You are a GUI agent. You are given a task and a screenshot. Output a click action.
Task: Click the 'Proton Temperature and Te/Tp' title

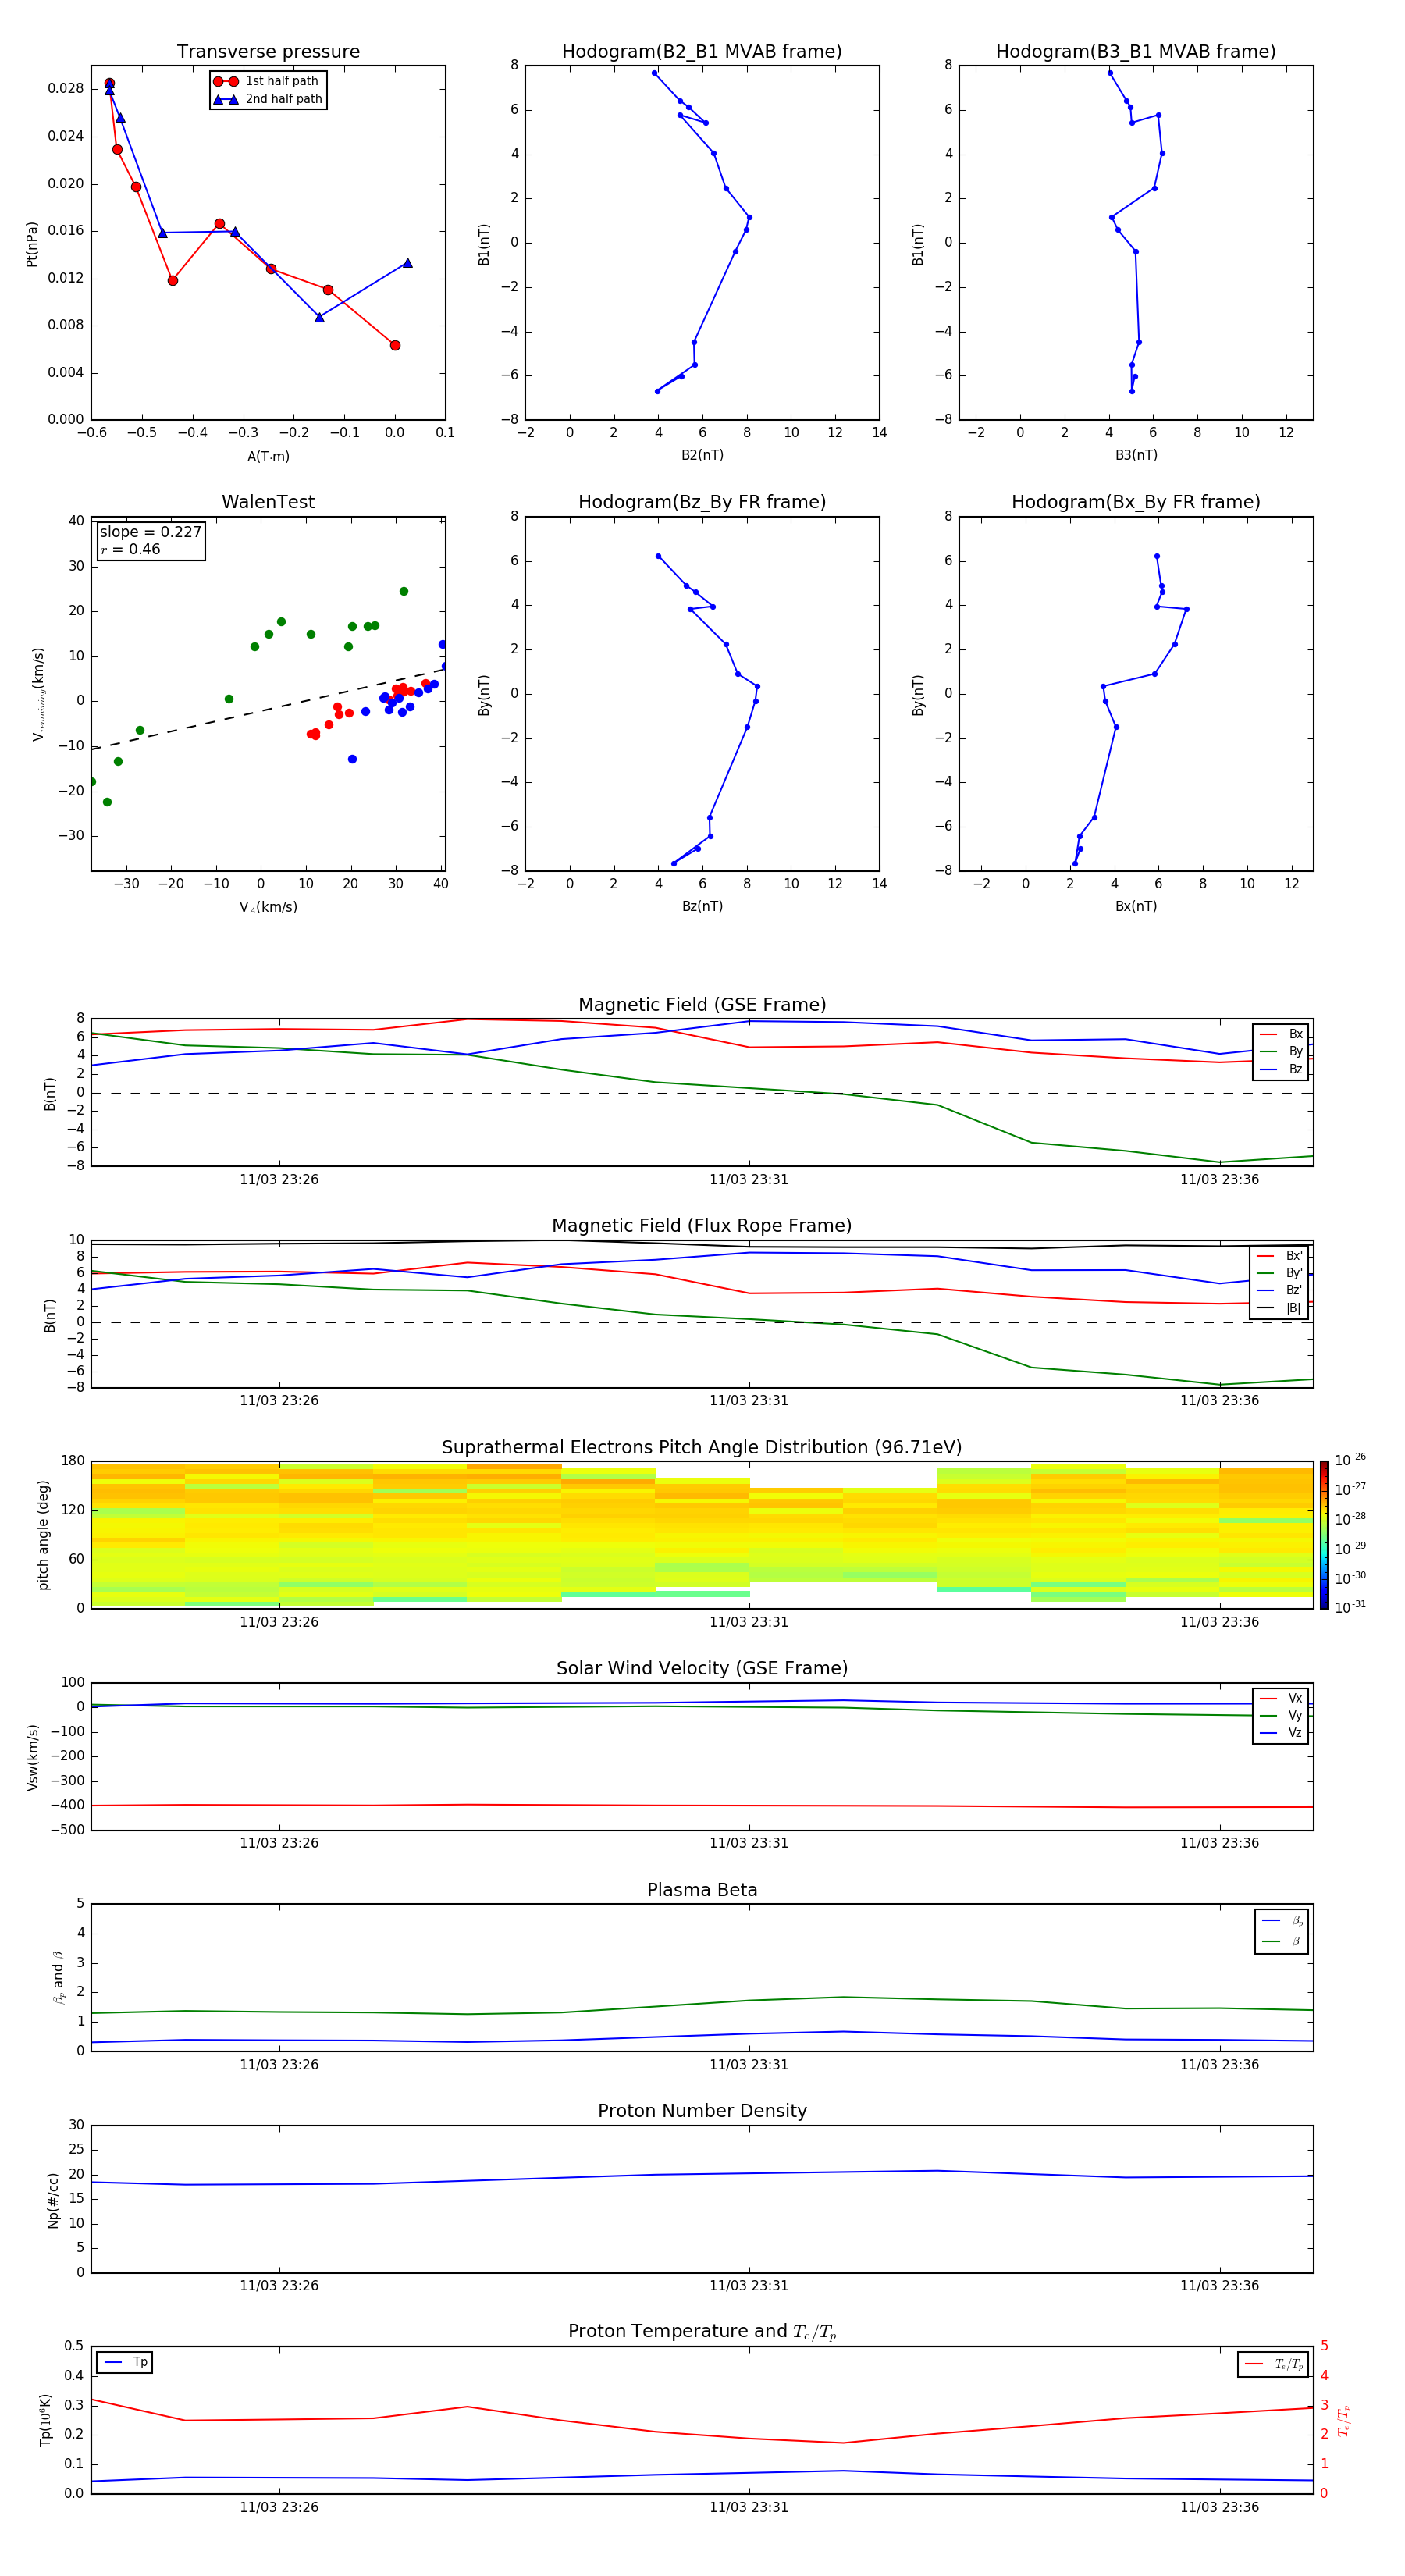click(x=702, y=2332)
